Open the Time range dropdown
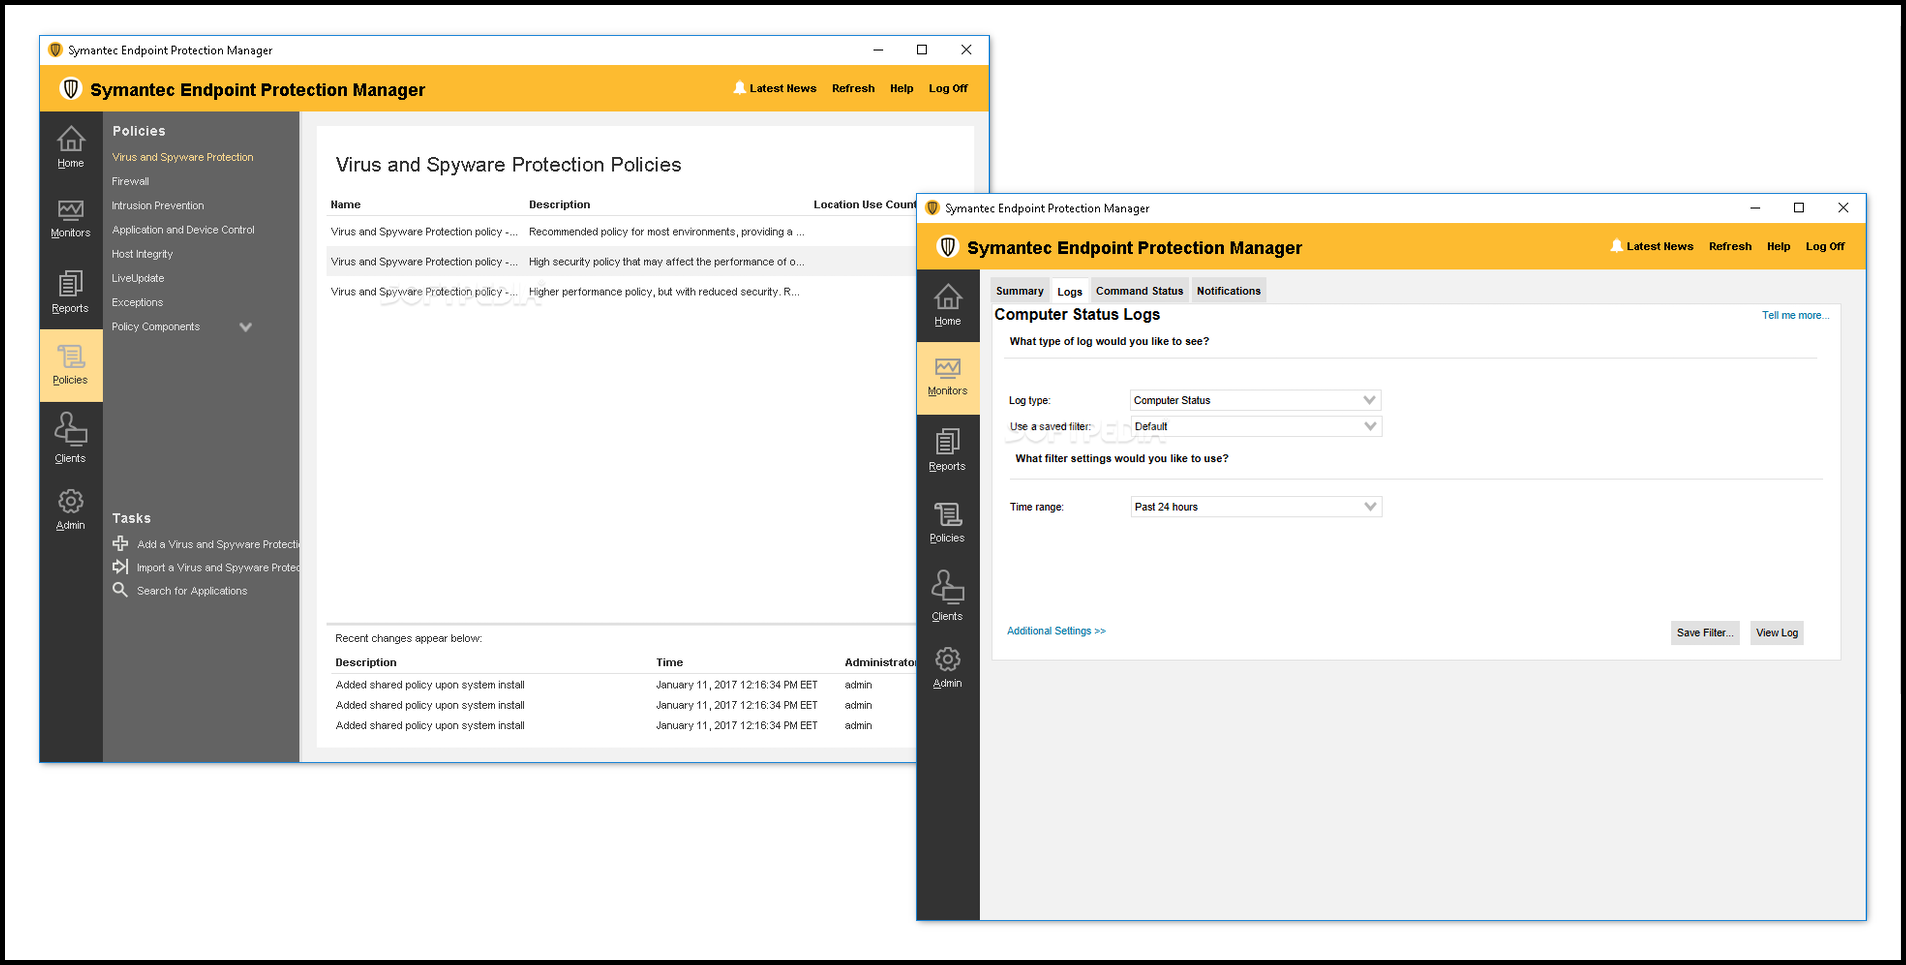Viewport: 1906px width, 965px height. [1255, 507]
